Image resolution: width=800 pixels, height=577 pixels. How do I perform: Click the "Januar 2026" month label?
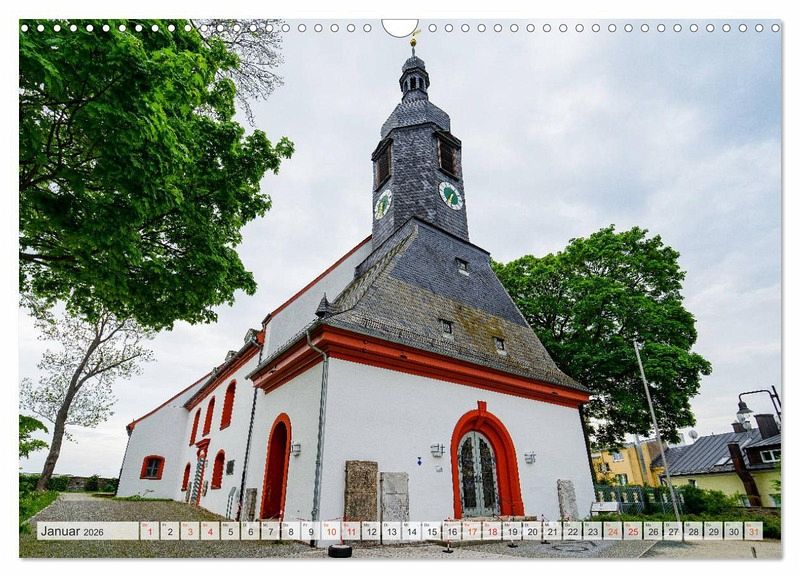click(x=72, y=532)
